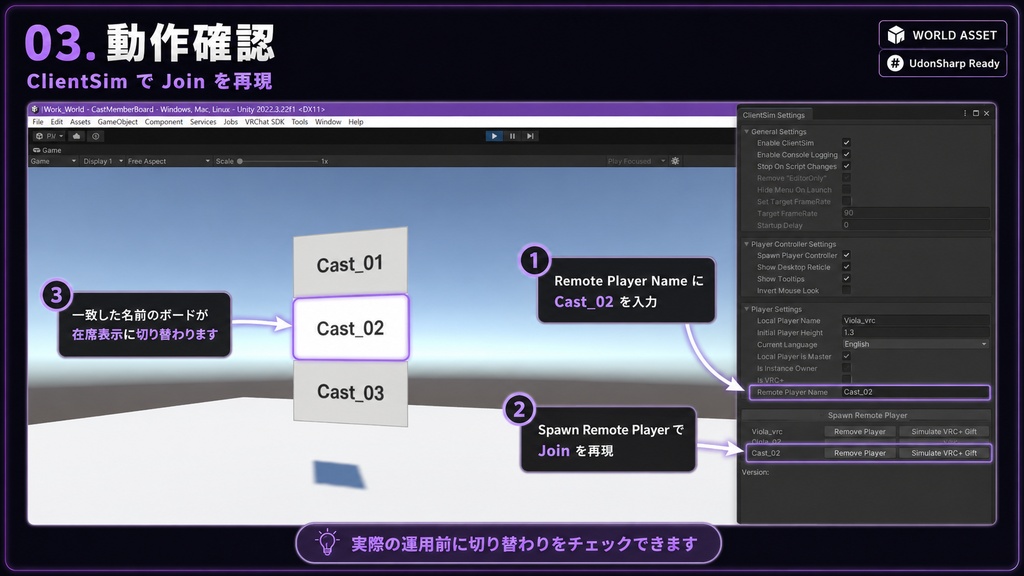Open the Tools menu
This screenshot has width=1024, height=576.
tap(300, 122)
